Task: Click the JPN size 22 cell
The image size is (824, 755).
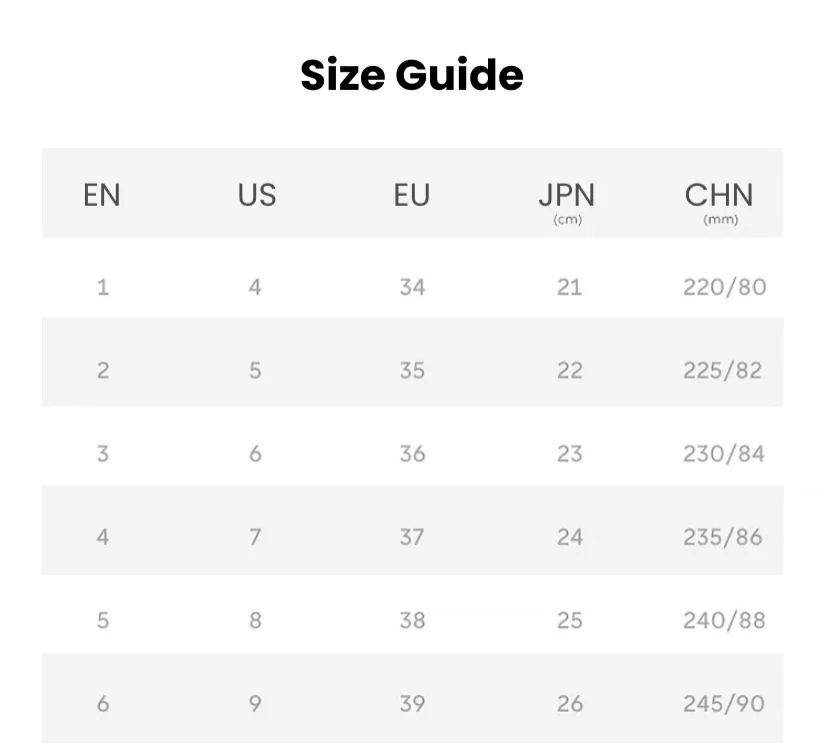Action: pos(570,370)
